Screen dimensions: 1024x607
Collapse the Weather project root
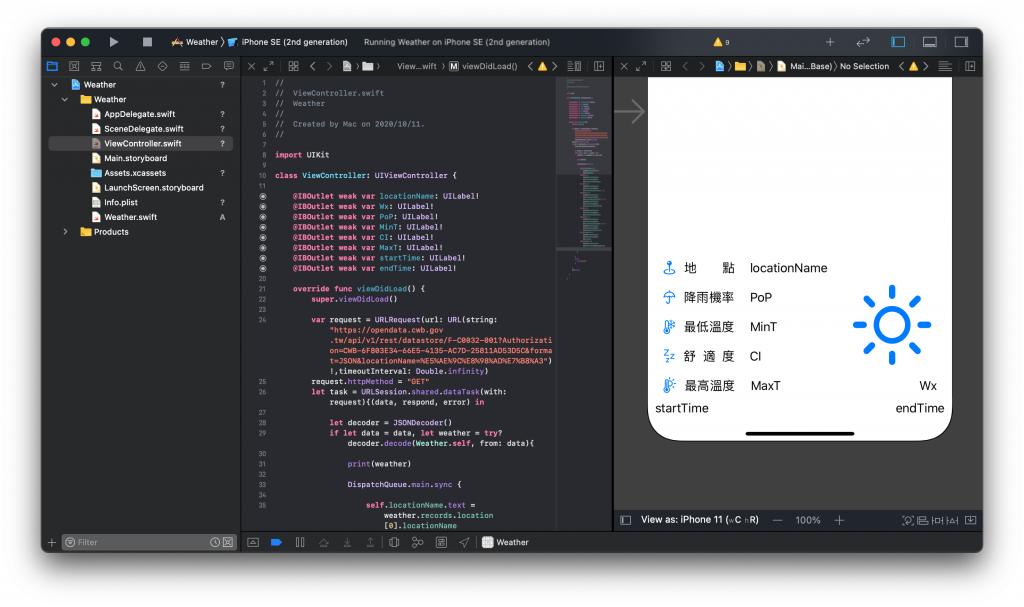[x=55, y=85]
